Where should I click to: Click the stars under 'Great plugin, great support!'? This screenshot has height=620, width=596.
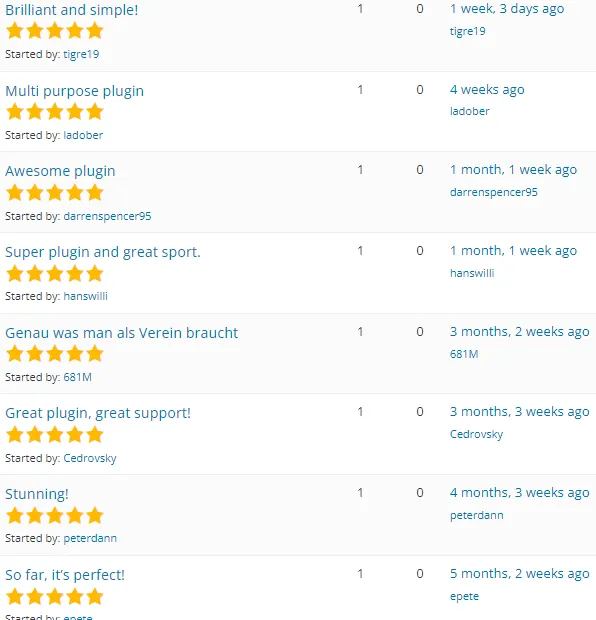tap(55, 435)
